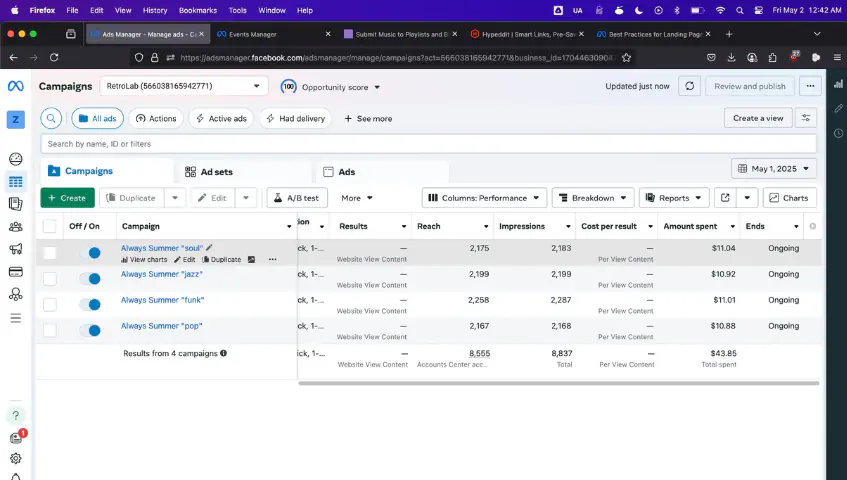Open the Always Summer "jazz" campaign link

[162, 274]
